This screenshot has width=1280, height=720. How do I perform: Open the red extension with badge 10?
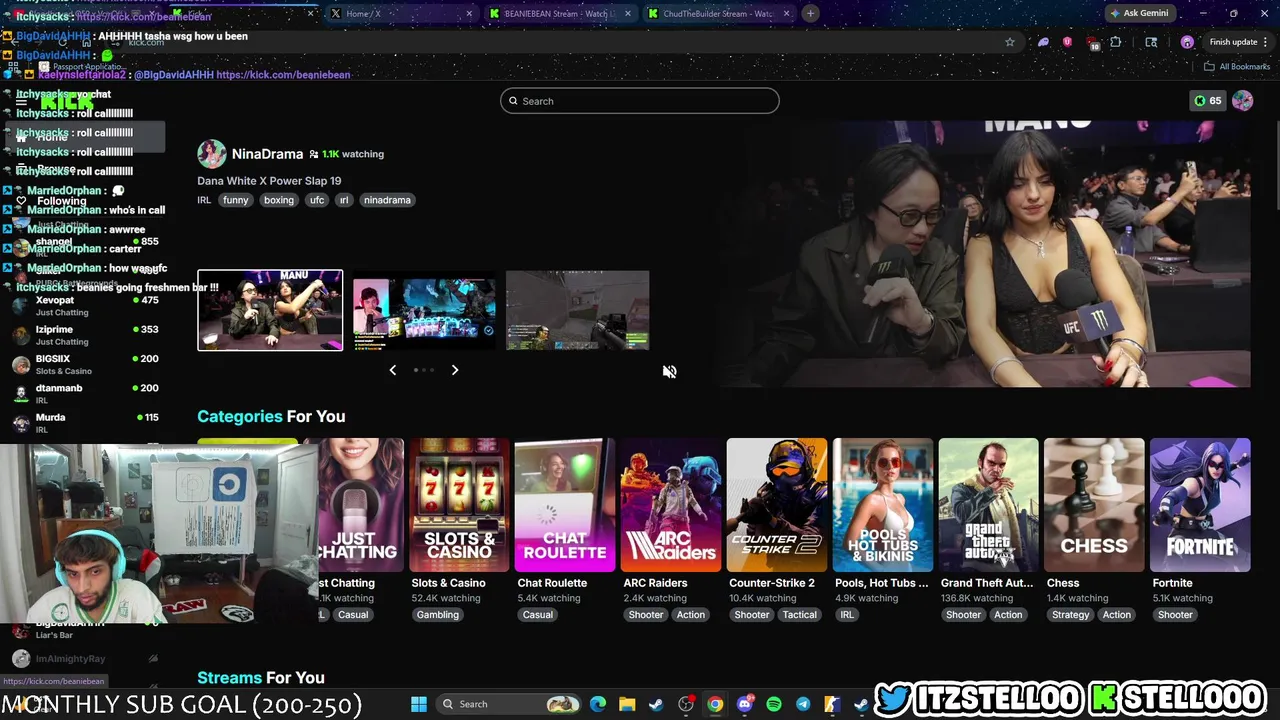coord(1092,43)
